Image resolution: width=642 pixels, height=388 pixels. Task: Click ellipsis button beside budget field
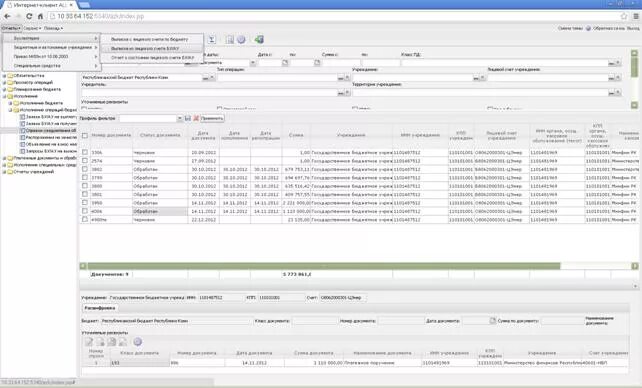coord(206,78)
